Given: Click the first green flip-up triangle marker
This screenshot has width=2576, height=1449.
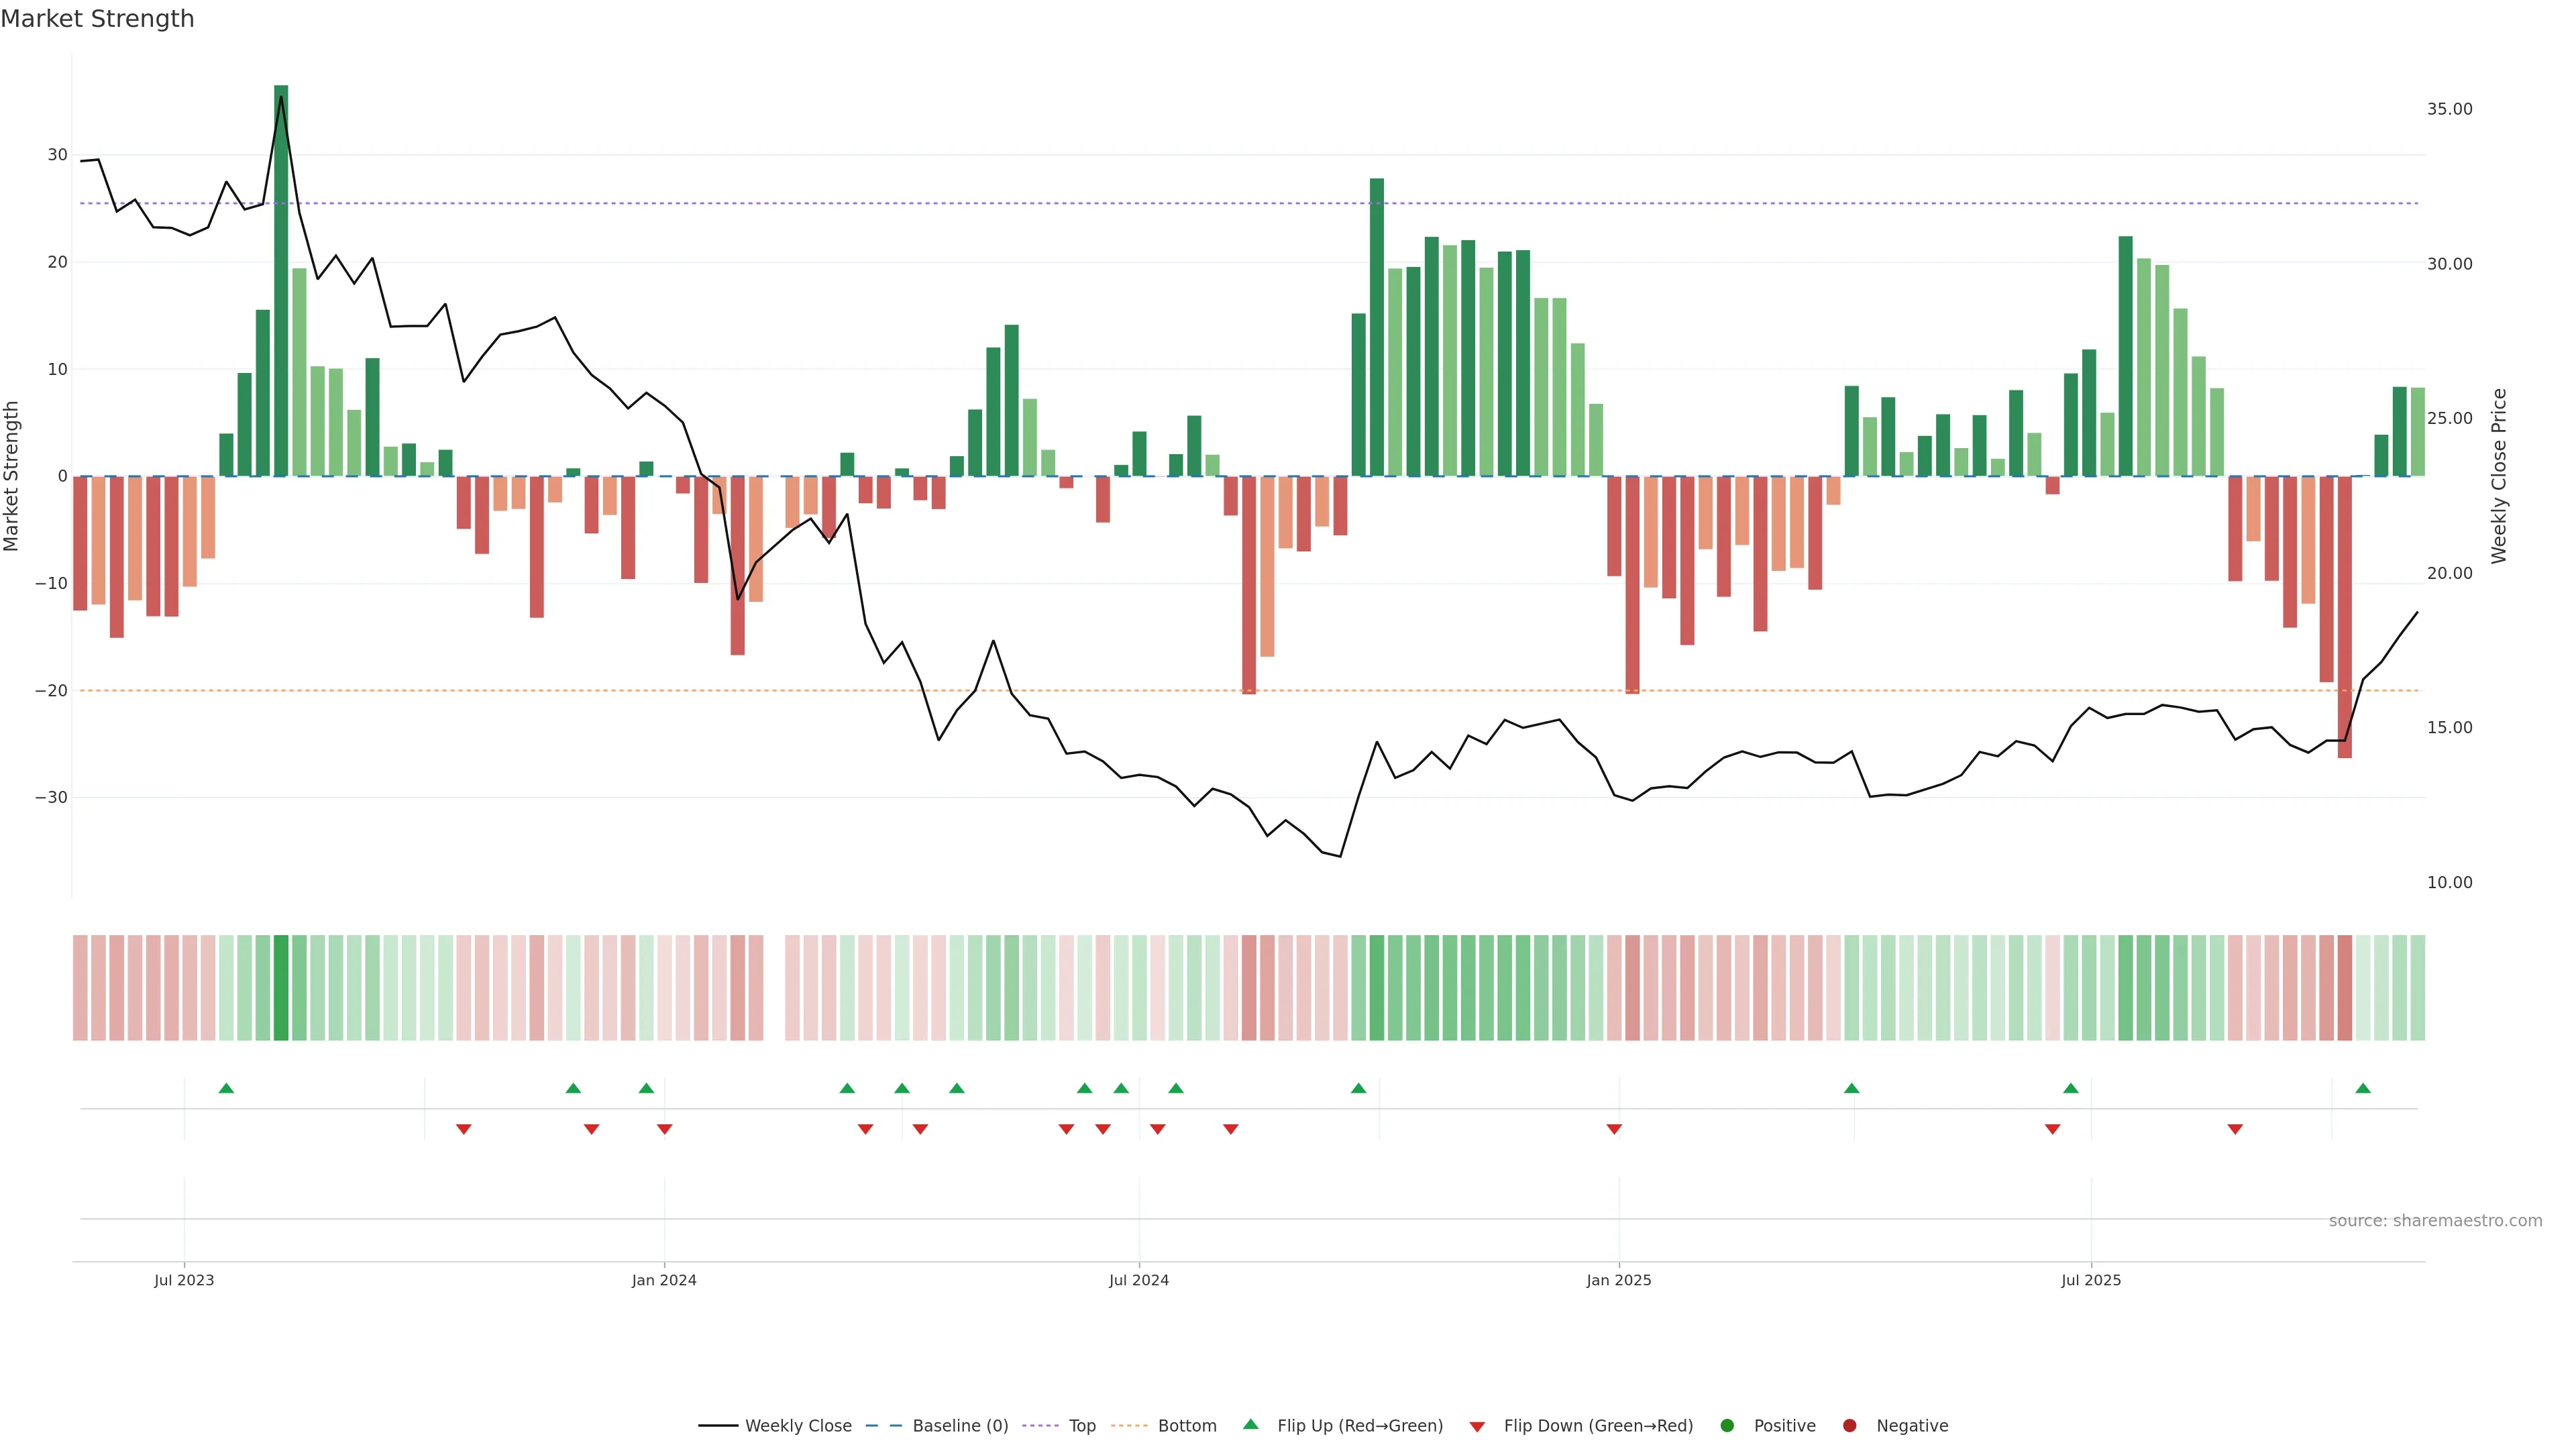Looking at the screenshot, I should pyautogui.click(x=226, y=1088).
